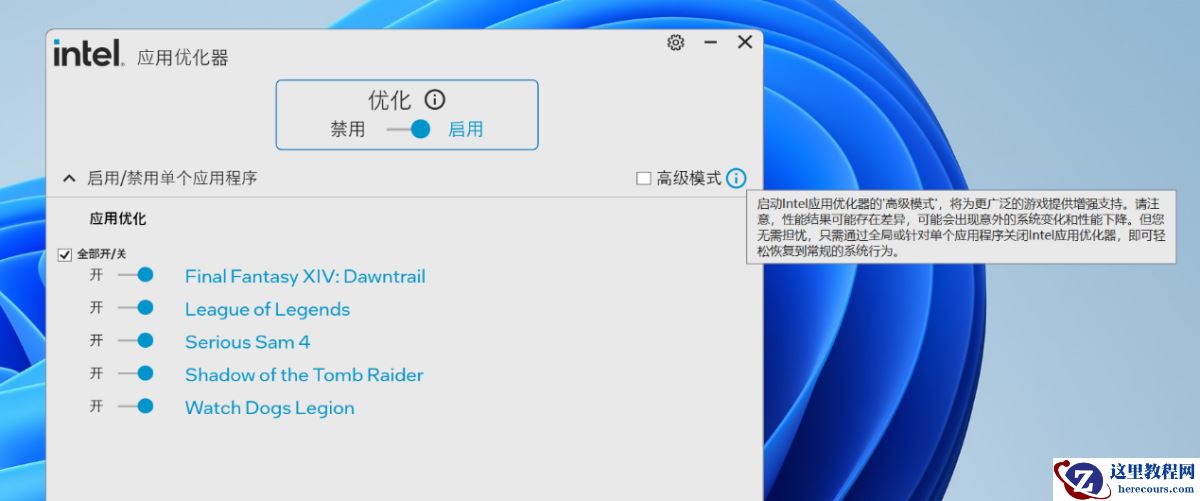Toggle the Watch Dogs Legion switch
The width and height of the screenshot is (1200, 501).
pos(135,407)
